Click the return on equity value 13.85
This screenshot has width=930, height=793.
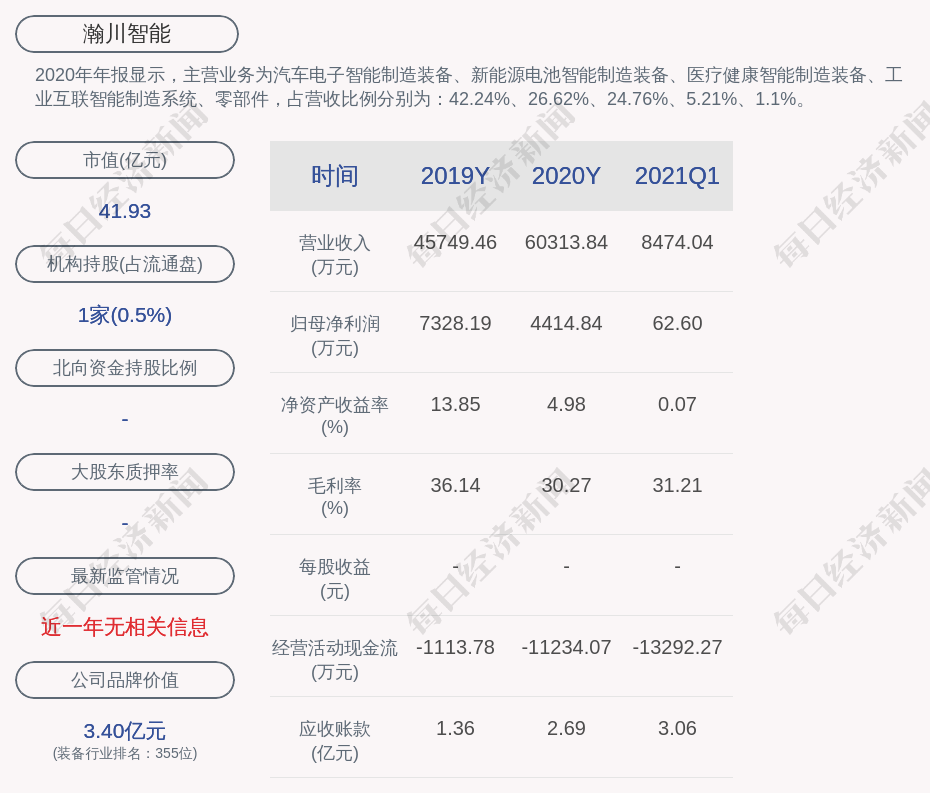pos(455,405)
